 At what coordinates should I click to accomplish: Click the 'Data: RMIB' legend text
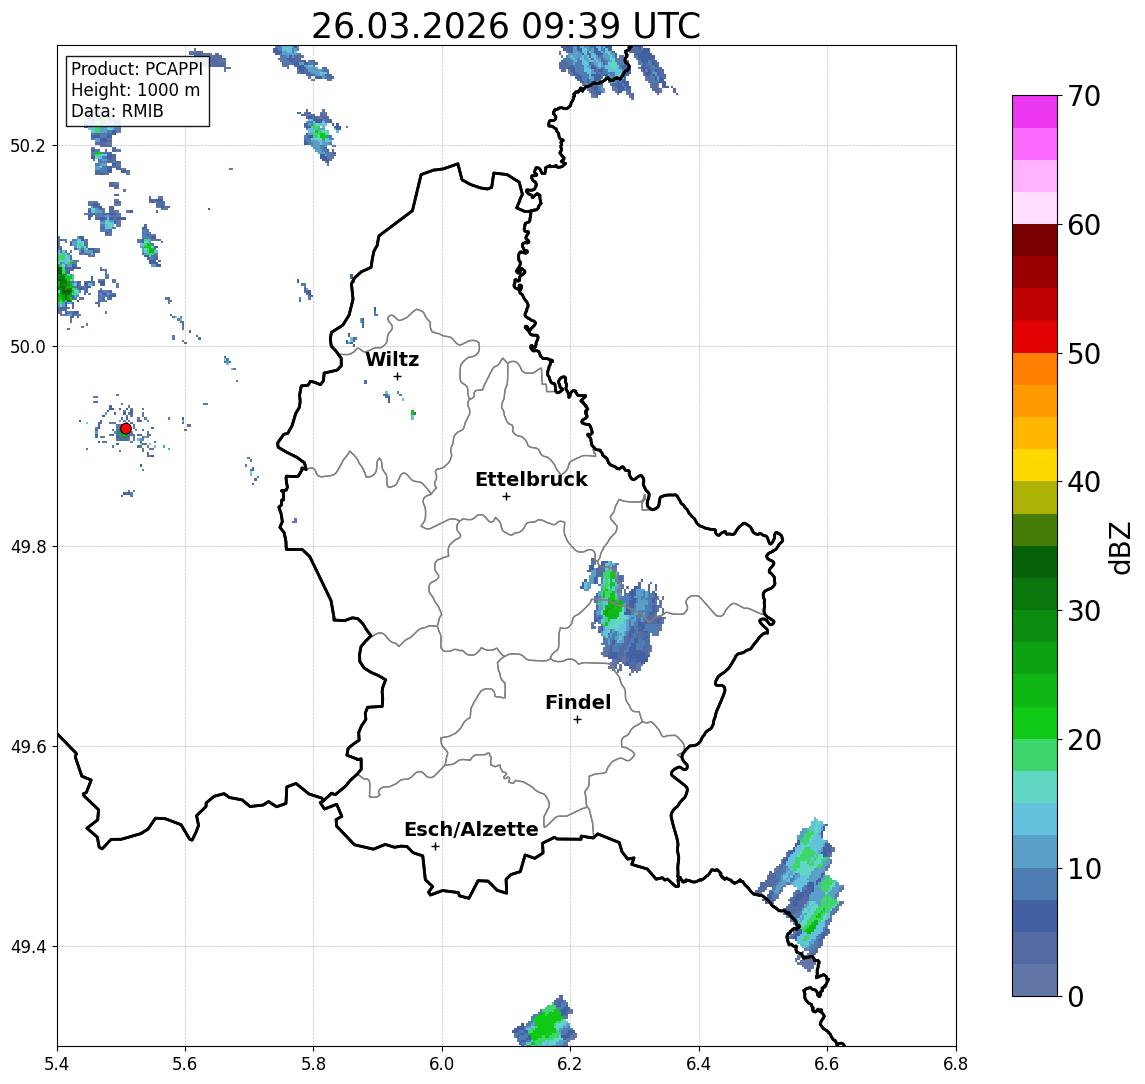pyautogui.click(x=117, y=111)
